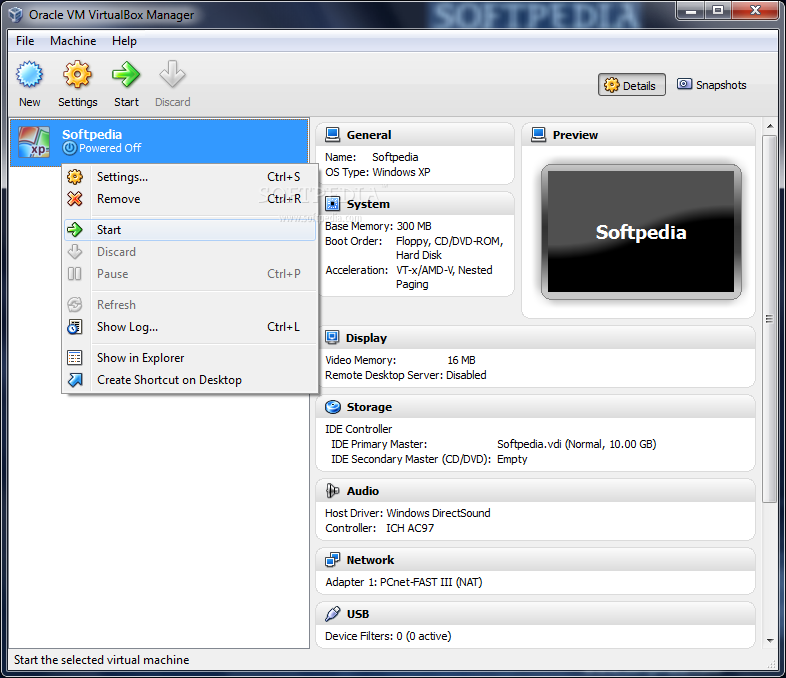Click the Softpedia preview thumbnail
This screenshot has width=786, height=678.
641,232
